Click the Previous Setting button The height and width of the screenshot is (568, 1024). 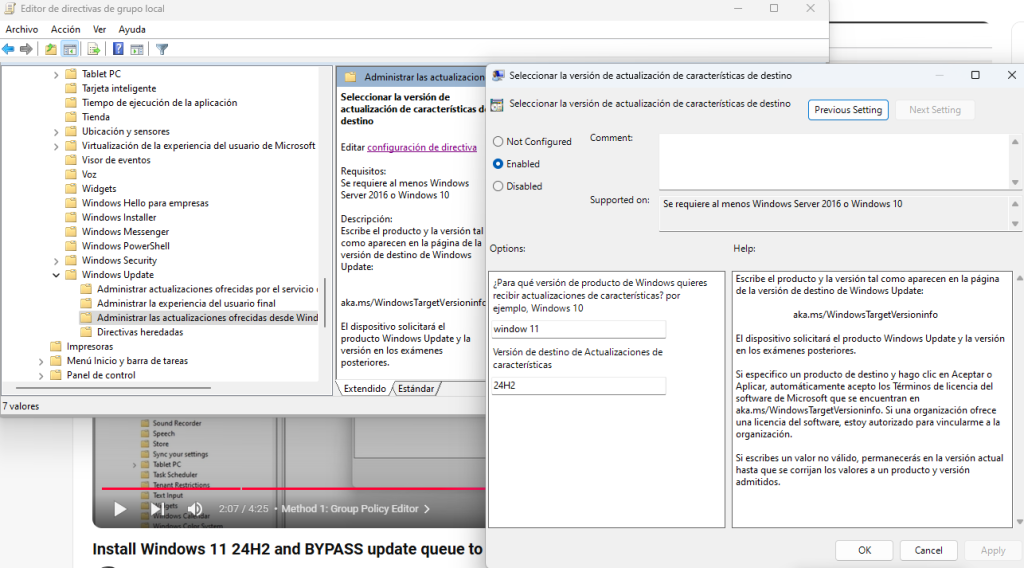(847, 110)
